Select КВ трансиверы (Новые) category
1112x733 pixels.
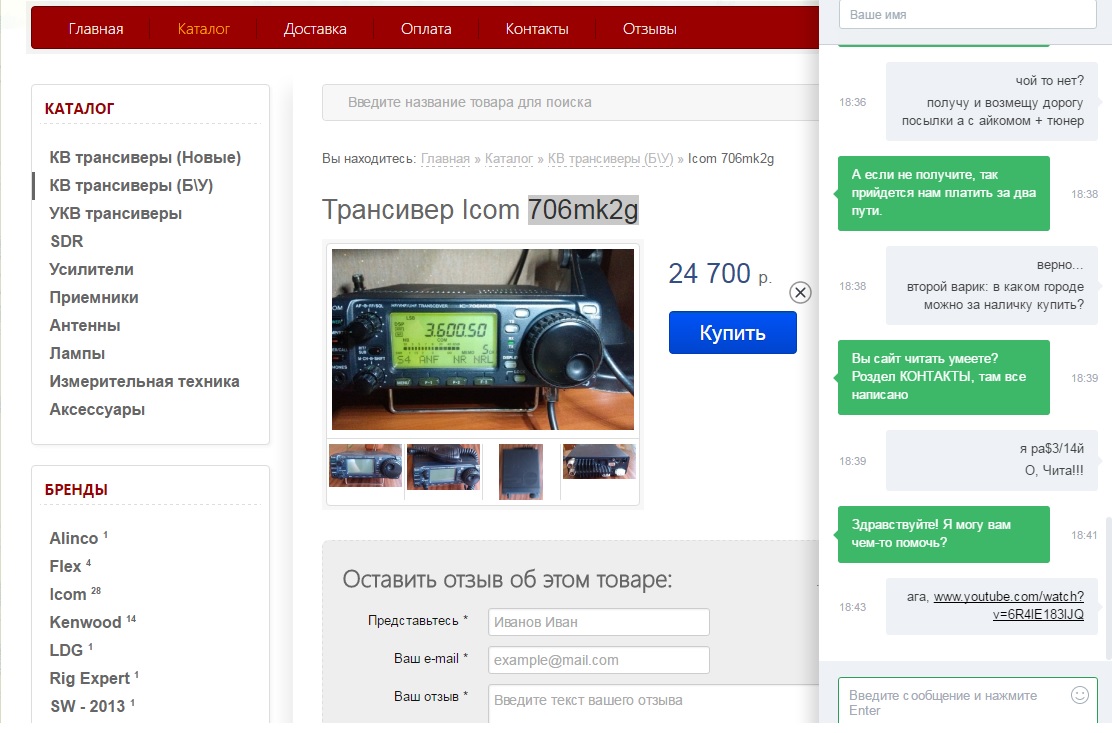click(145, 157)
